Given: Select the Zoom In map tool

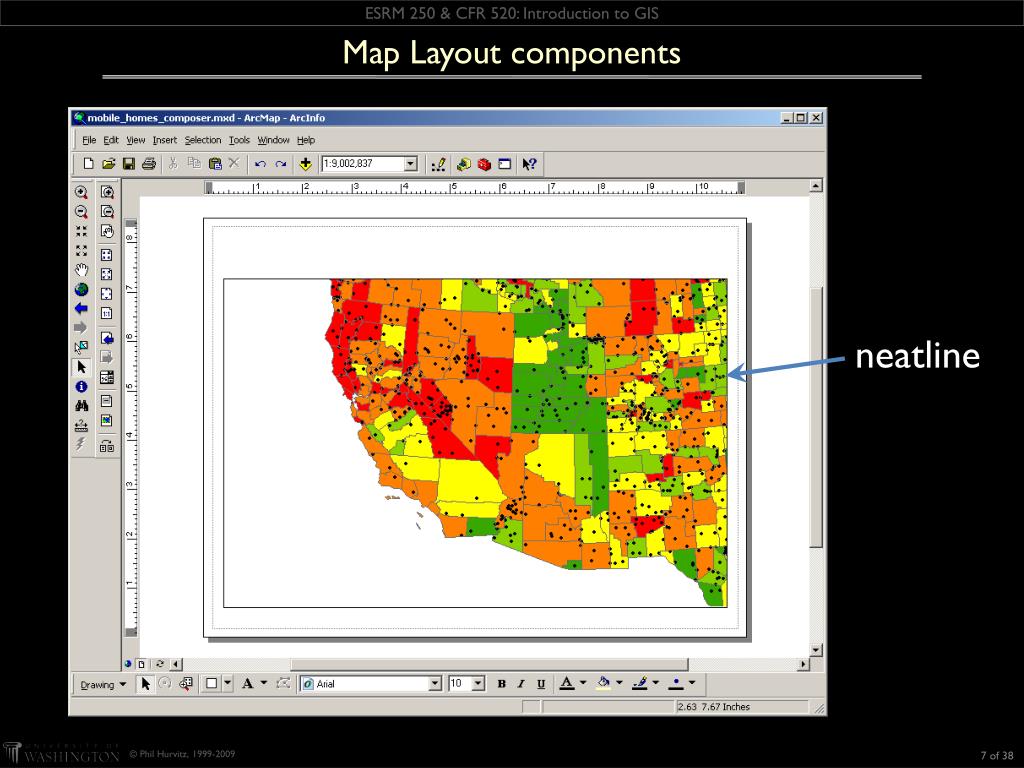Looking at the screenshot, I should pyautogui.click(x=81, y=192).
